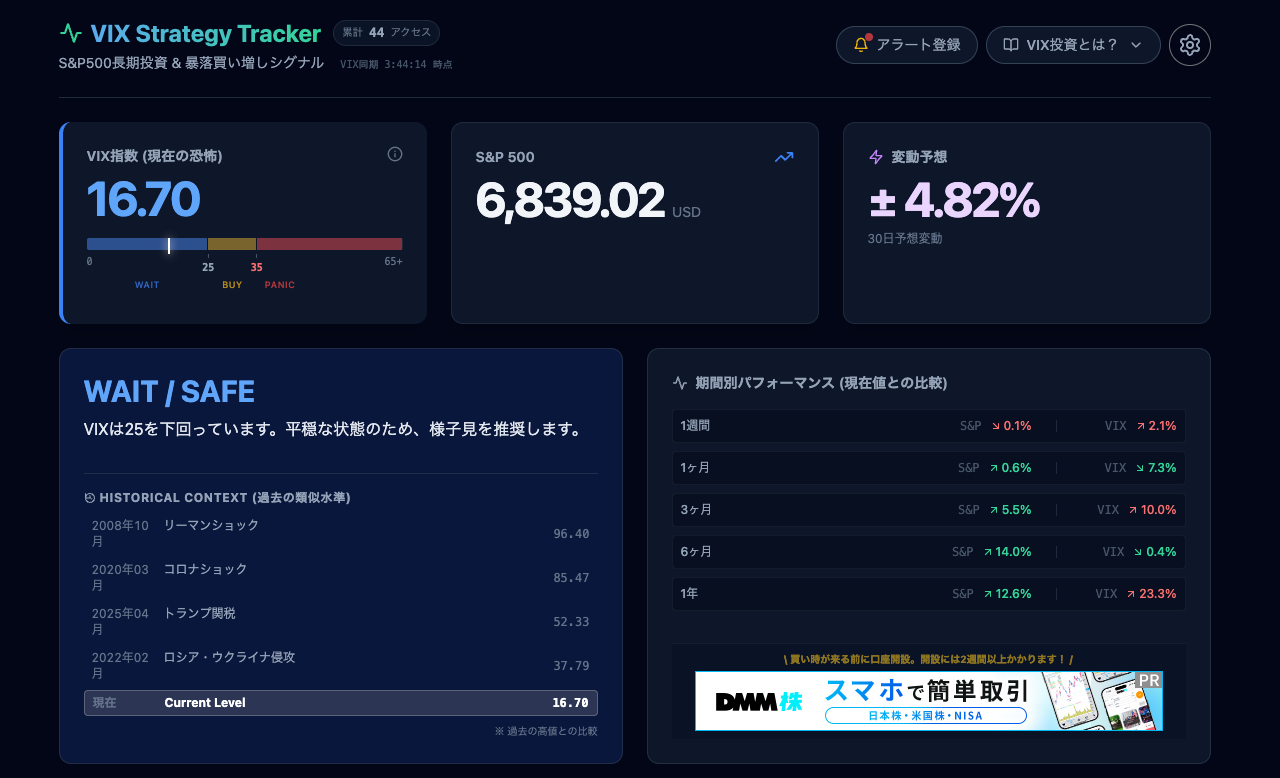1280x778 pixels.
Task: Click the trending-up arrow icon on S&P 500 card
Action: 784,157
